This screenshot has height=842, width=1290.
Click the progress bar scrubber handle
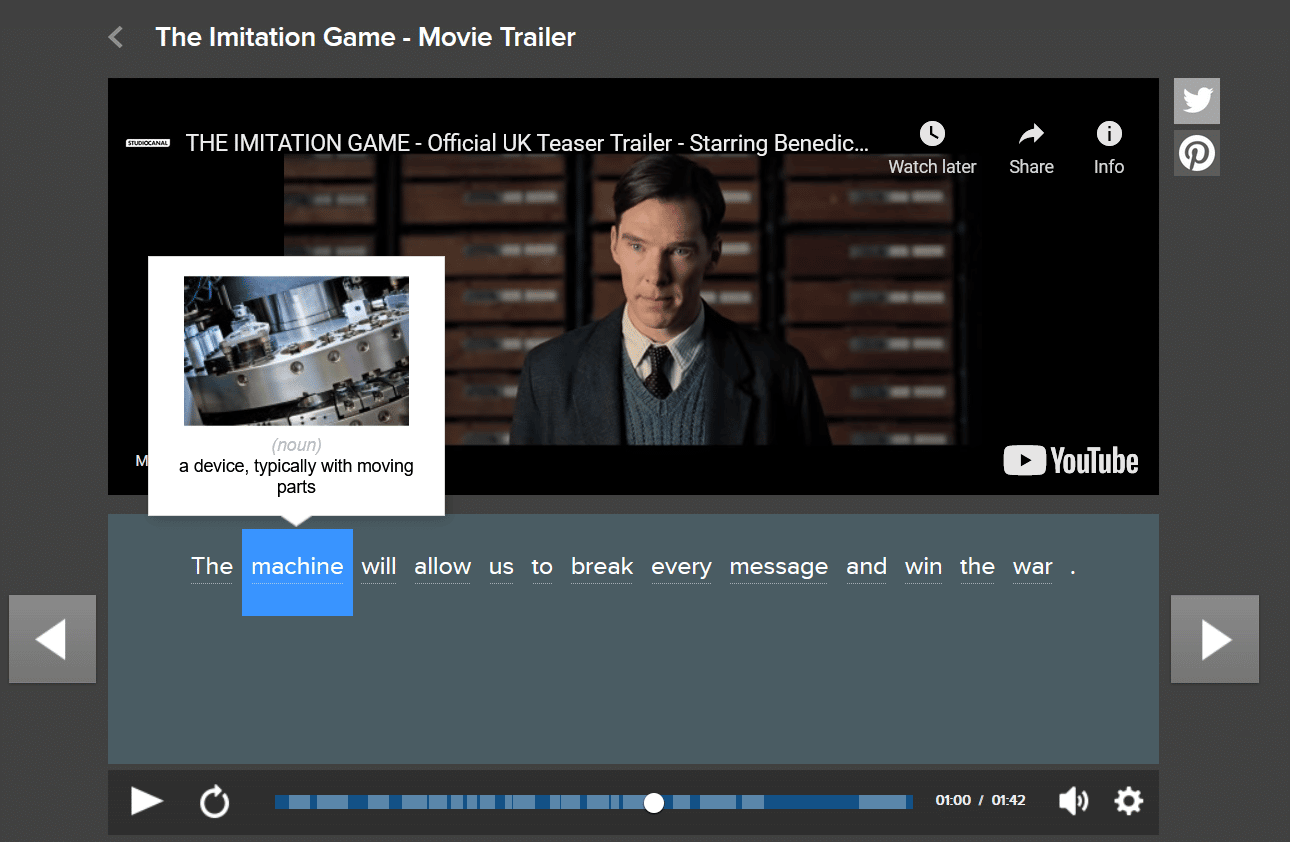click(x=654, y=802)
